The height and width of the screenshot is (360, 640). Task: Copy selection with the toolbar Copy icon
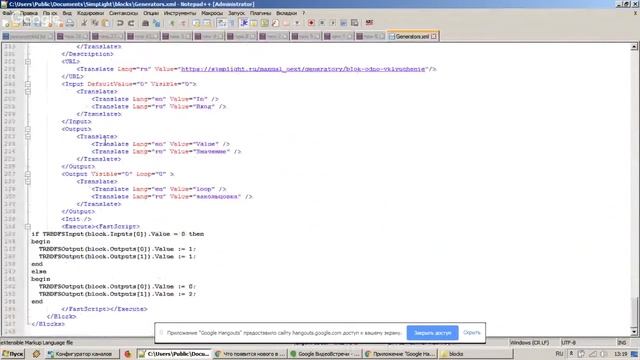95,23
